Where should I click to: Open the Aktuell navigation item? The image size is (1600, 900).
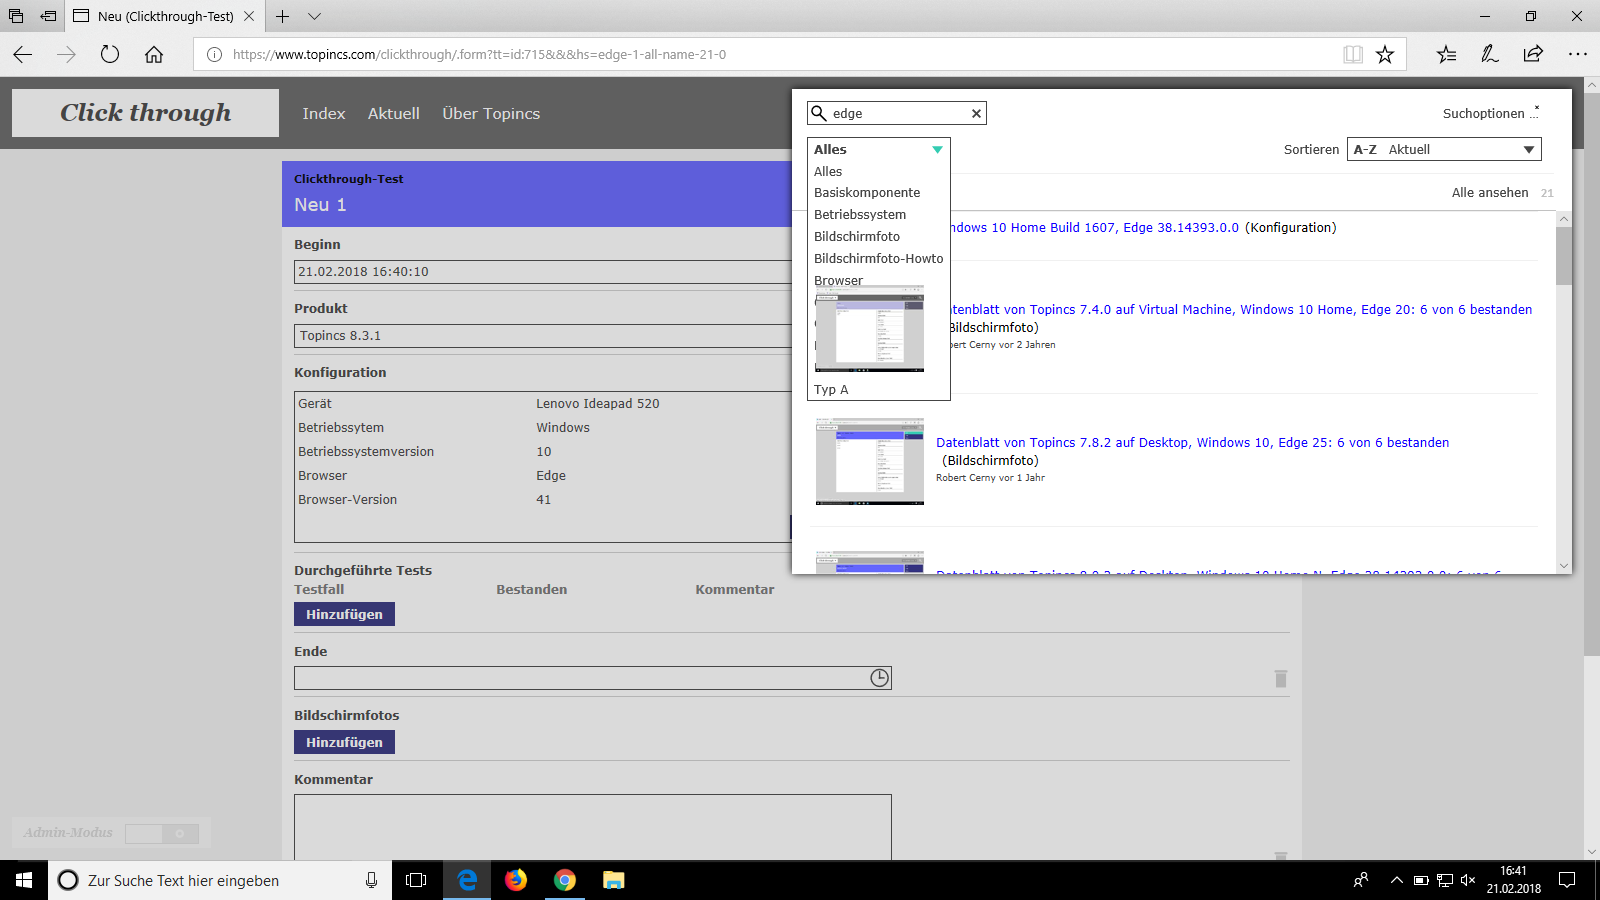(393, 114)
